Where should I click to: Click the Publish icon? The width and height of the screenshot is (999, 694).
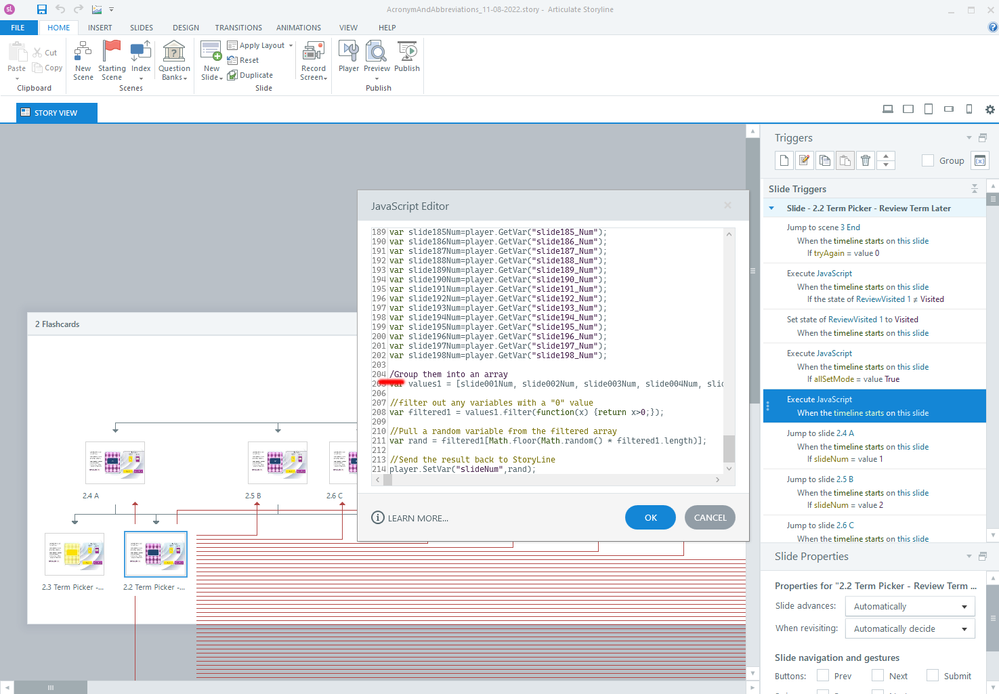pos(407,52)
